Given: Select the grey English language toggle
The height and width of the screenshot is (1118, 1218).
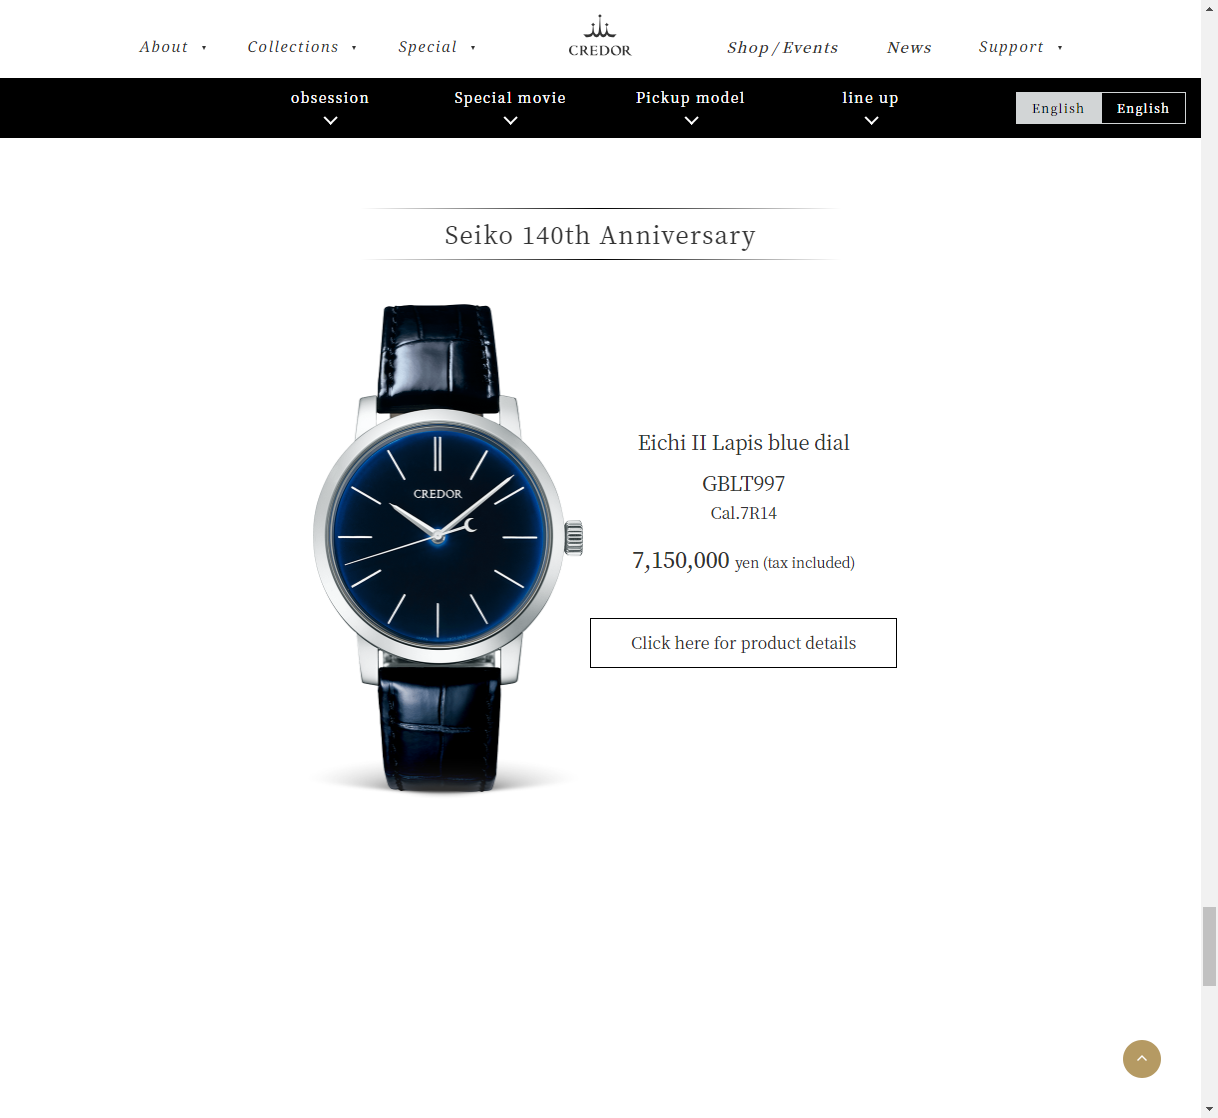Looking at the screenshot, I should (1058, 108).
